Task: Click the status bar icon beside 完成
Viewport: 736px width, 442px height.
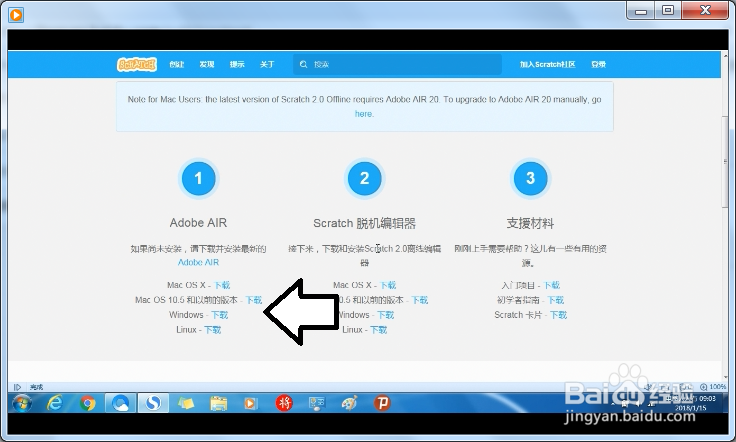Action: coord(17,387)
